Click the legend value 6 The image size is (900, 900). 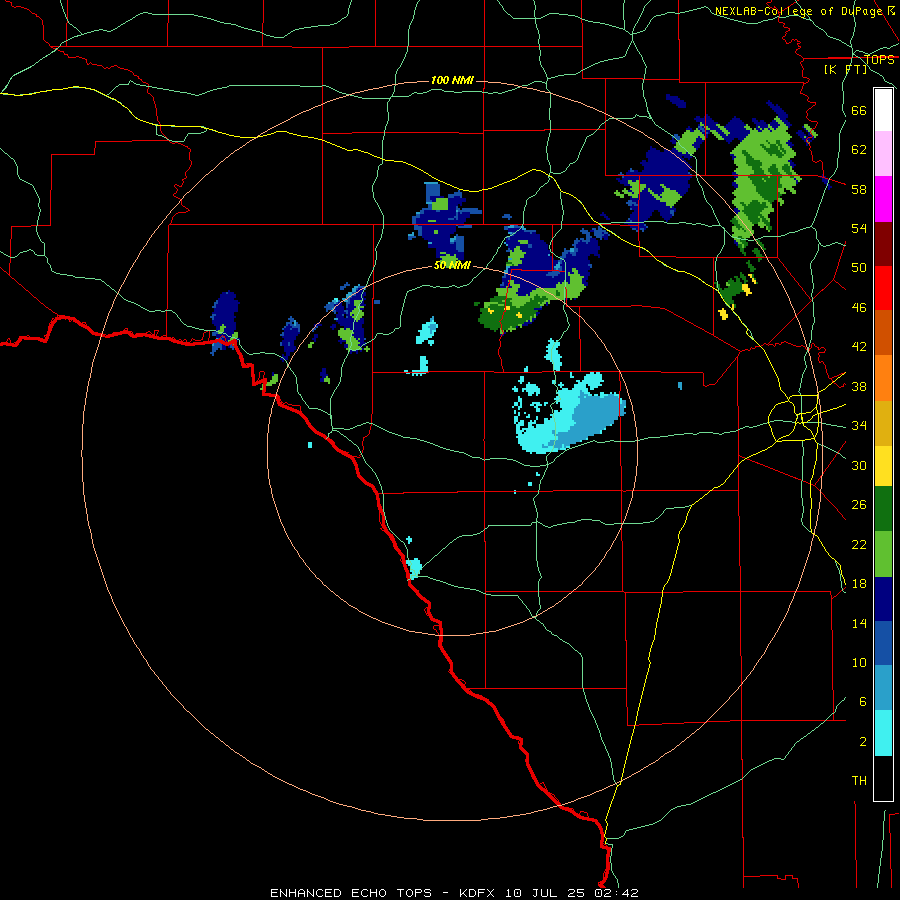pos(863,701)
